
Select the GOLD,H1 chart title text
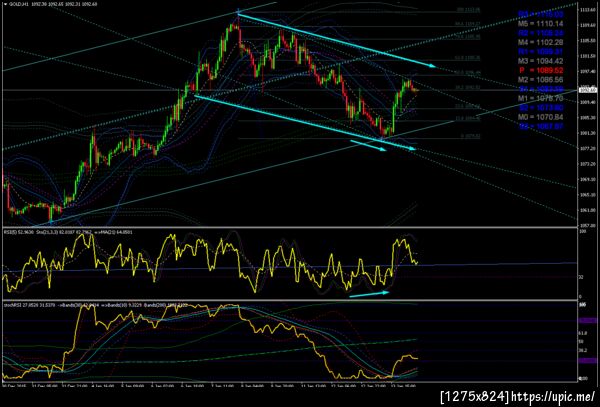click(x=17, y=4)
